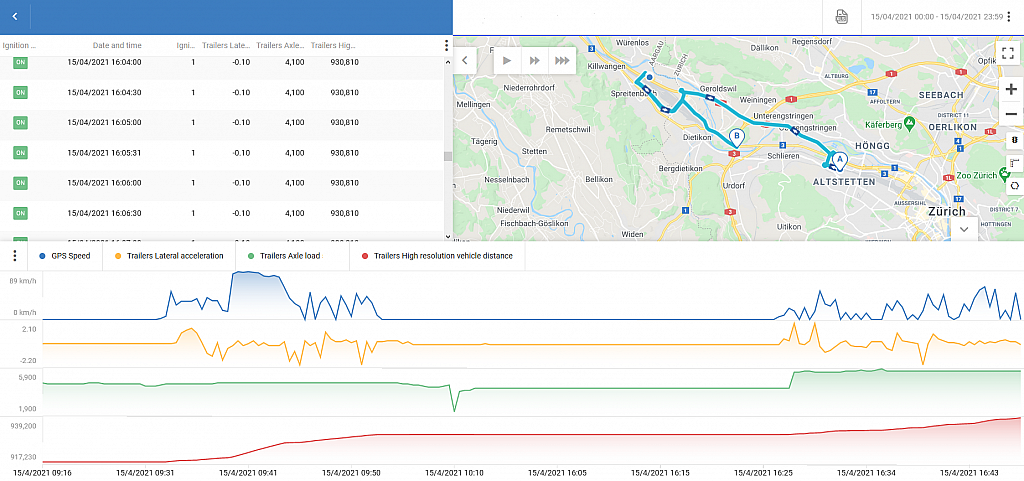The height and width of the screenshot is (481, 1024).
Task: Play route at triple fast-forward speed
Action: [x=563, y=61]
